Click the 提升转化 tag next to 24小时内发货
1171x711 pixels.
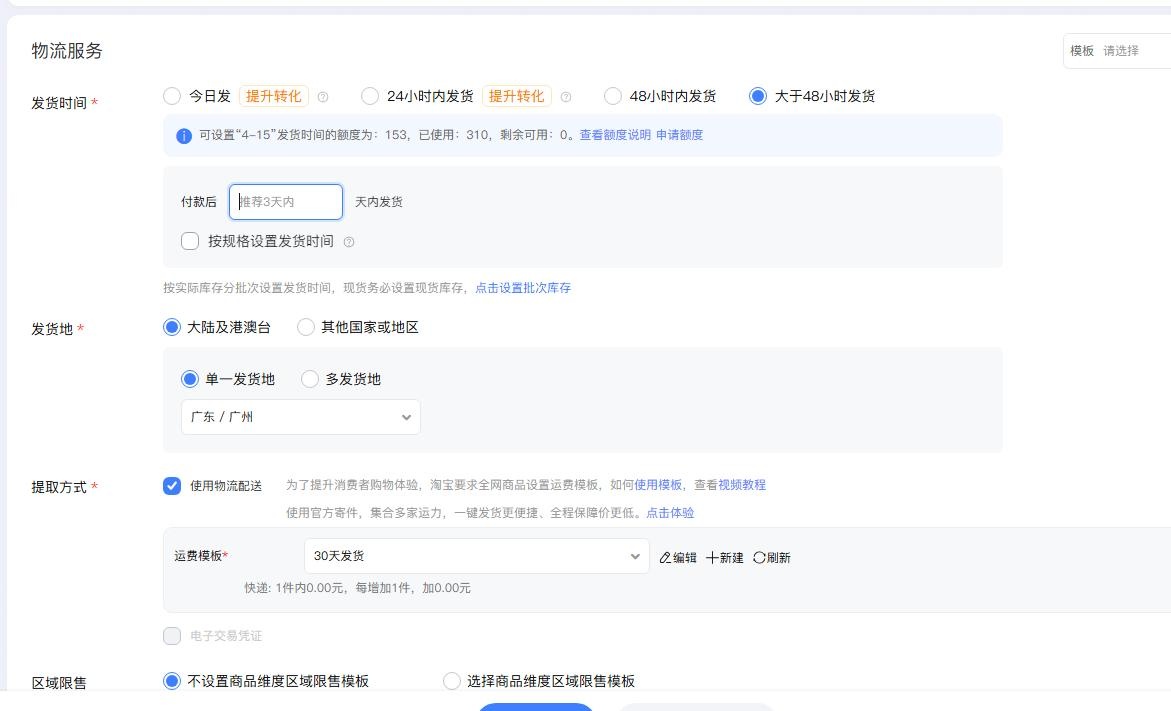pyautogui.click(x=516, y=96)
